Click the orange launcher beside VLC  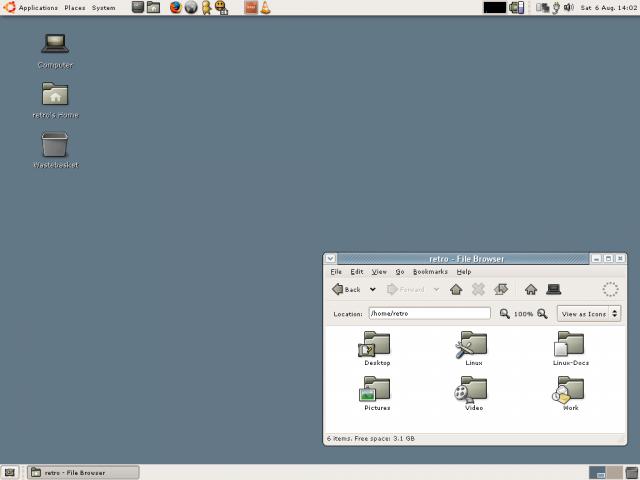click(x=251, y=7)
